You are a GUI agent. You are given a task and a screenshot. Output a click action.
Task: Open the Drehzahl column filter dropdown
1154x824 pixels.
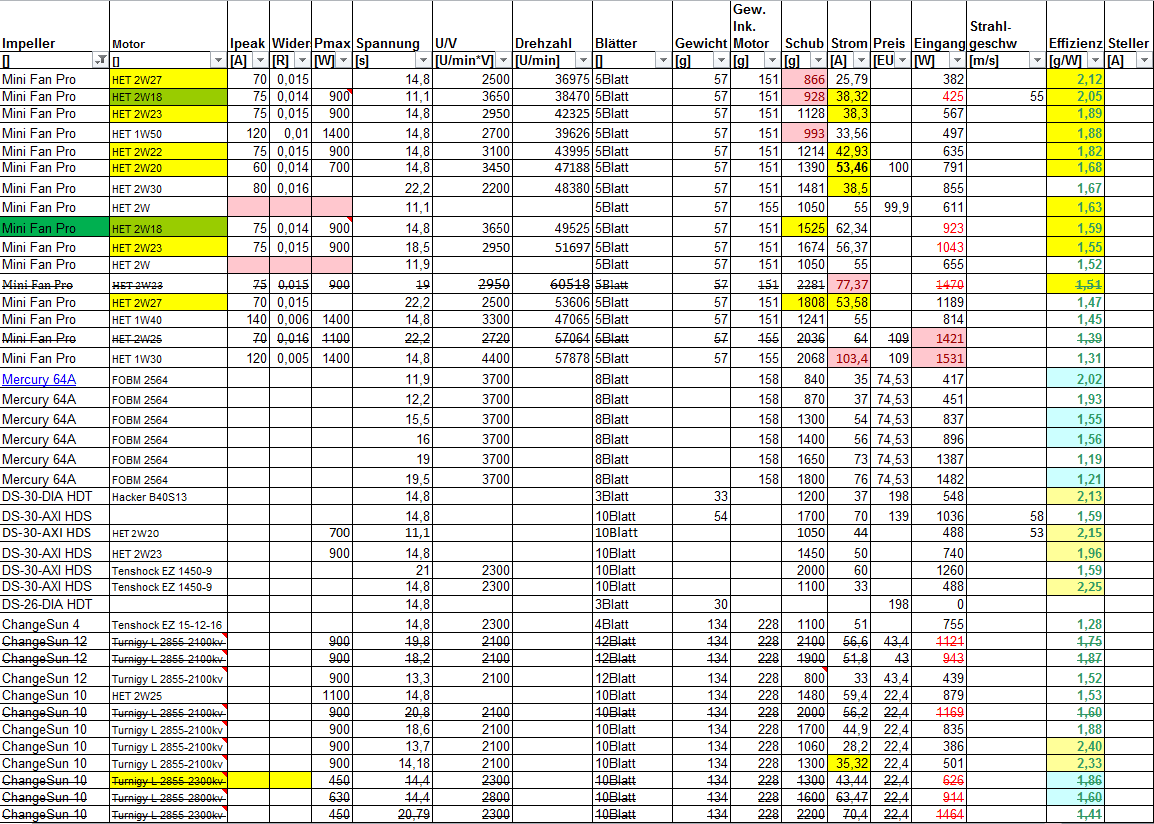[x=583, y=61]
